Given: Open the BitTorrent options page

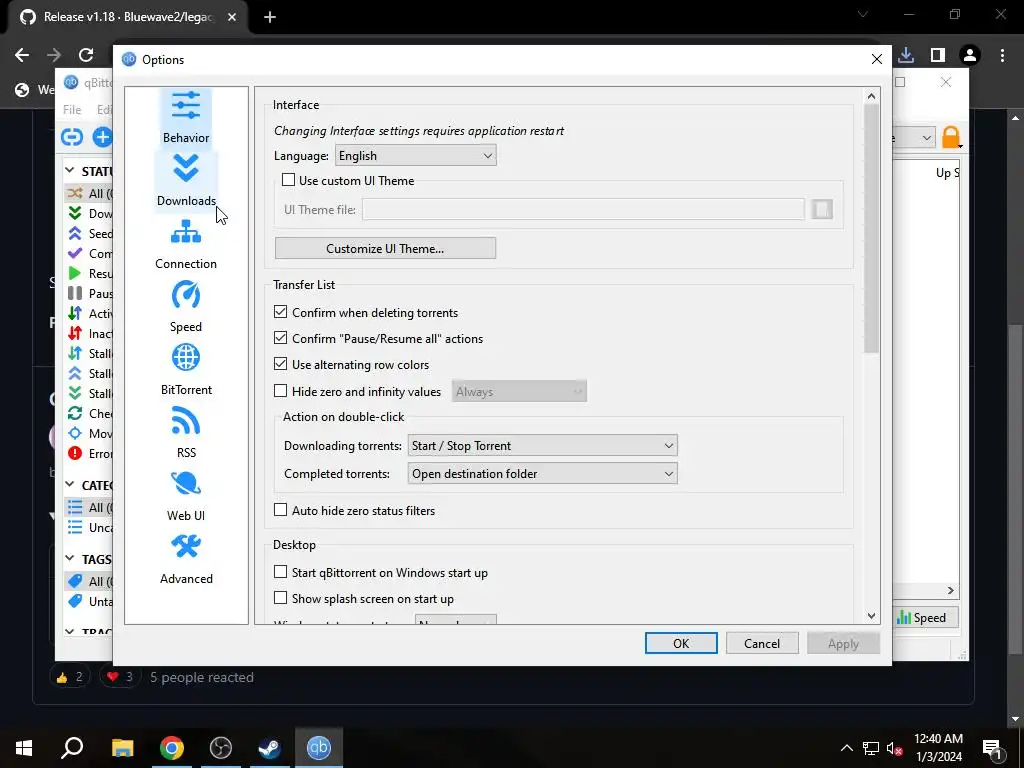Looking at the screenshot, I should [x=186, y=370].
